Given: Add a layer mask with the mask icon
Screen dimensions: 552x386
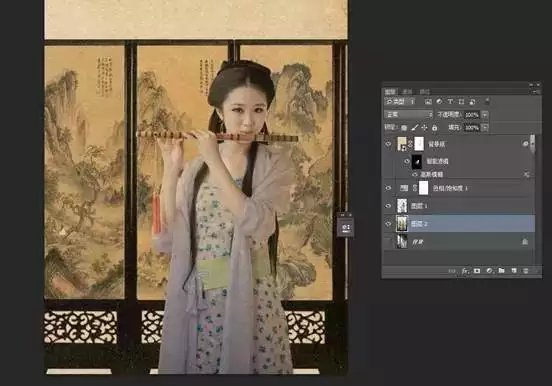Looking at the screenshot, I should (477, 271).
